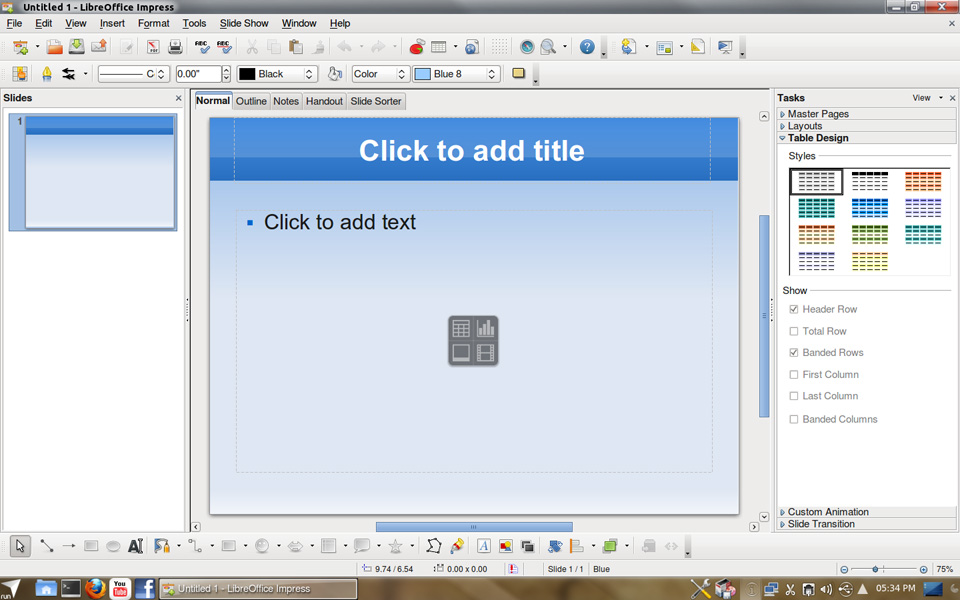Screen dimensions: 960x600
Task: Click Export as PDF icon
Action: tap(153, 47)
